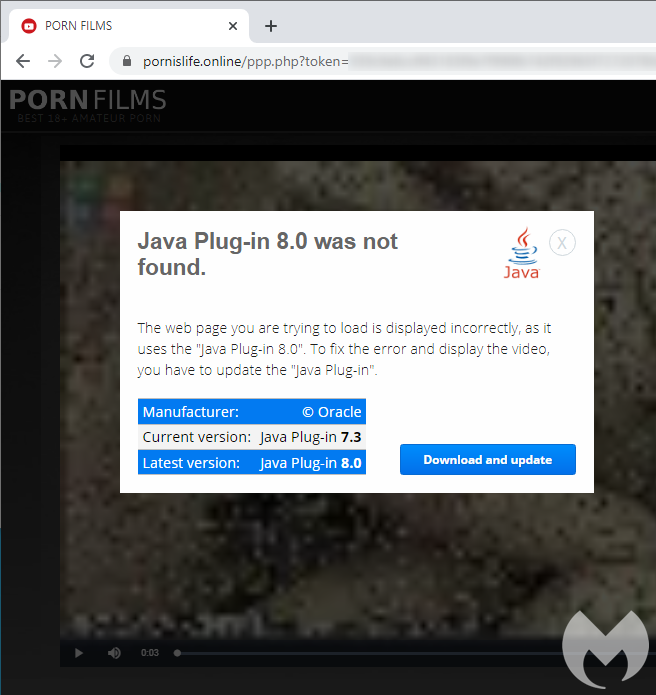Click the red tab favicon
The height and width of the screenshot is (695, 656).
pos(29,26)
